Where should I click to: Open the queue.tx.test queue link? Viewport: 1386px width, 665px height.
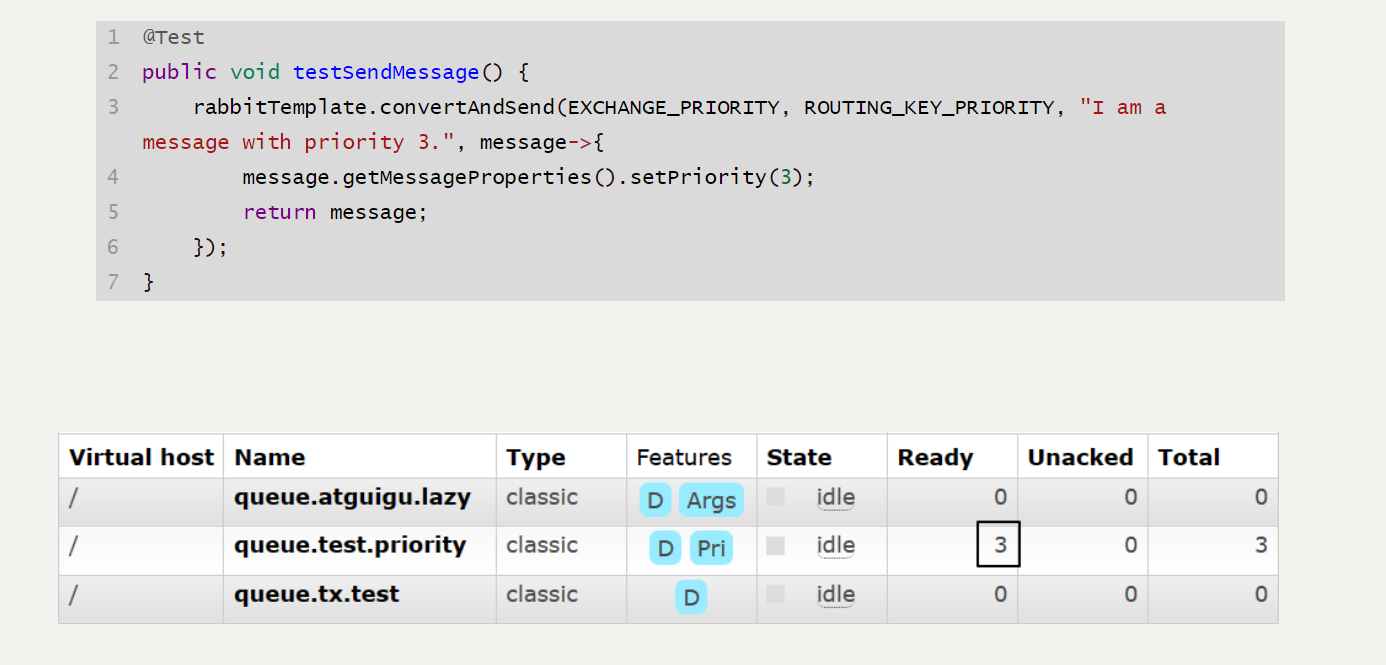coord(316,594)
